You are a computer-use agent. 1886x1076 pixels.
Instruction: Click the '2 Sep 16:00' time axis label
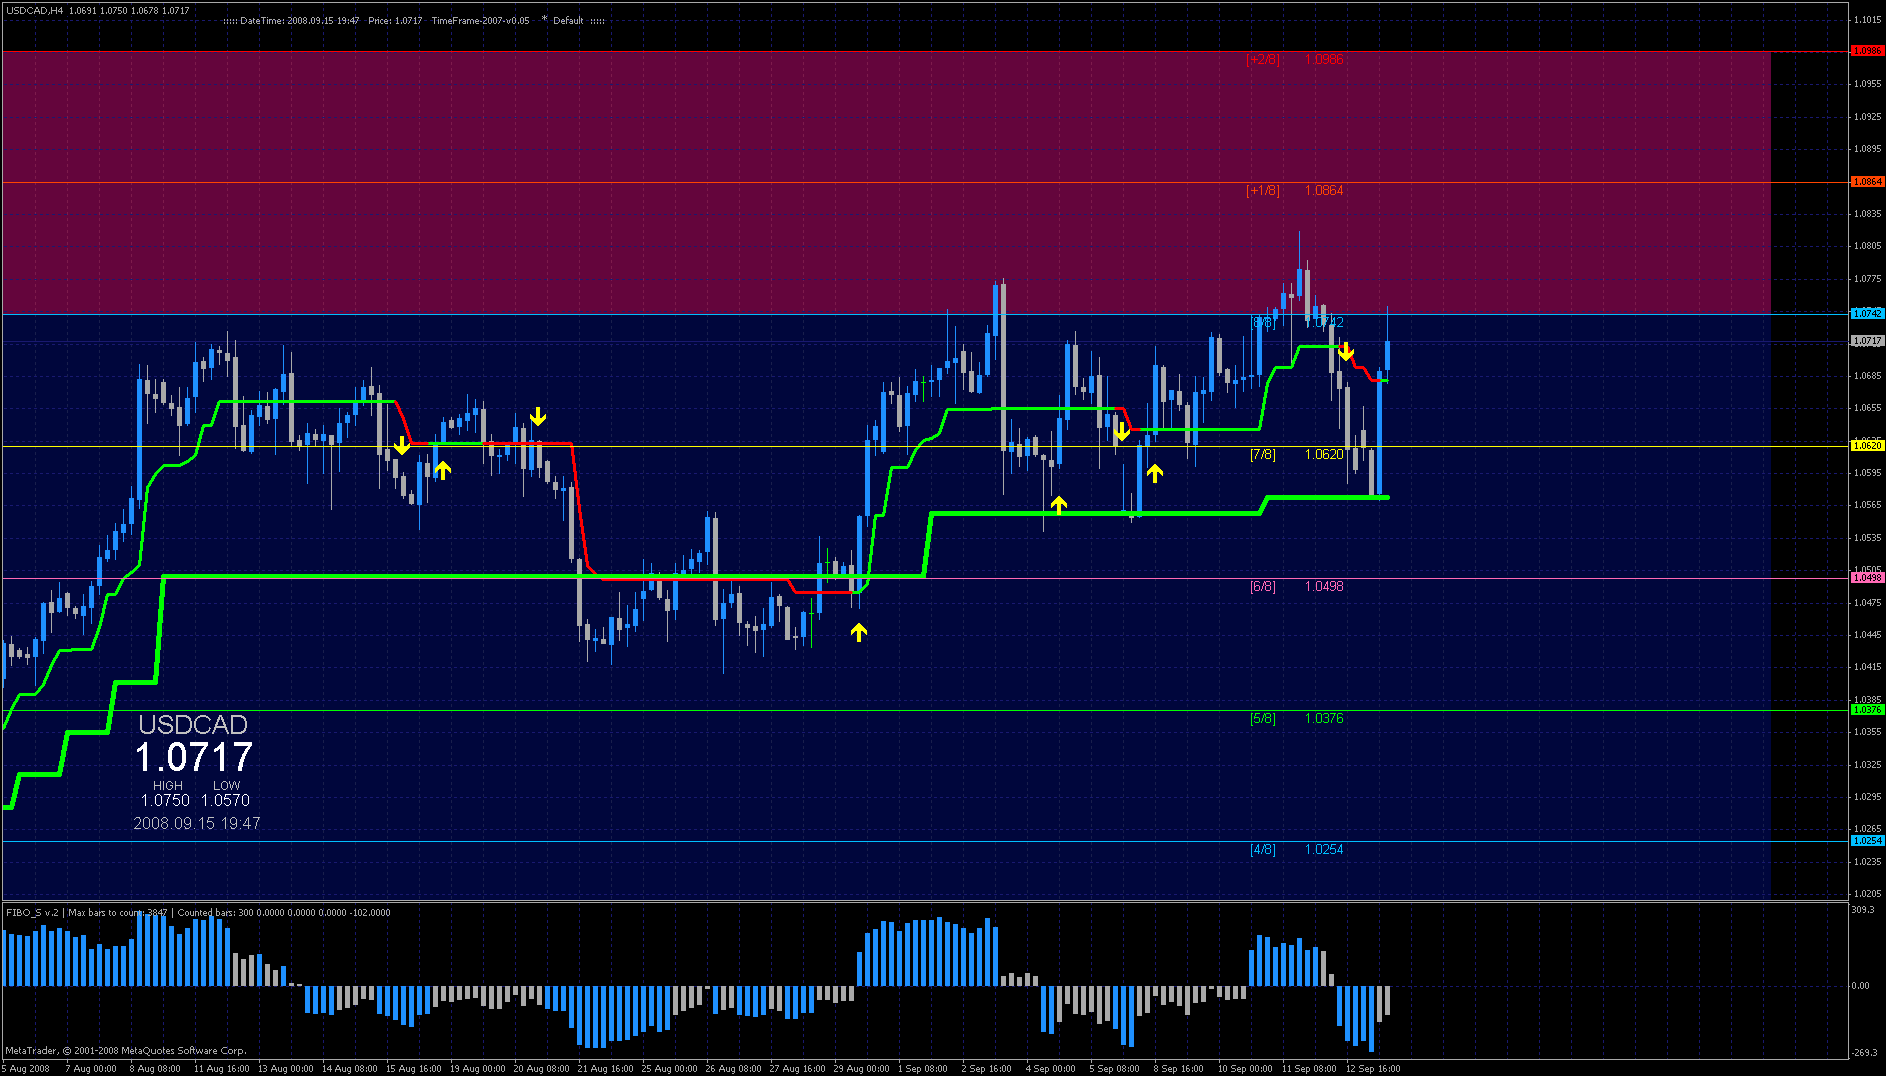coord(986,1068)
